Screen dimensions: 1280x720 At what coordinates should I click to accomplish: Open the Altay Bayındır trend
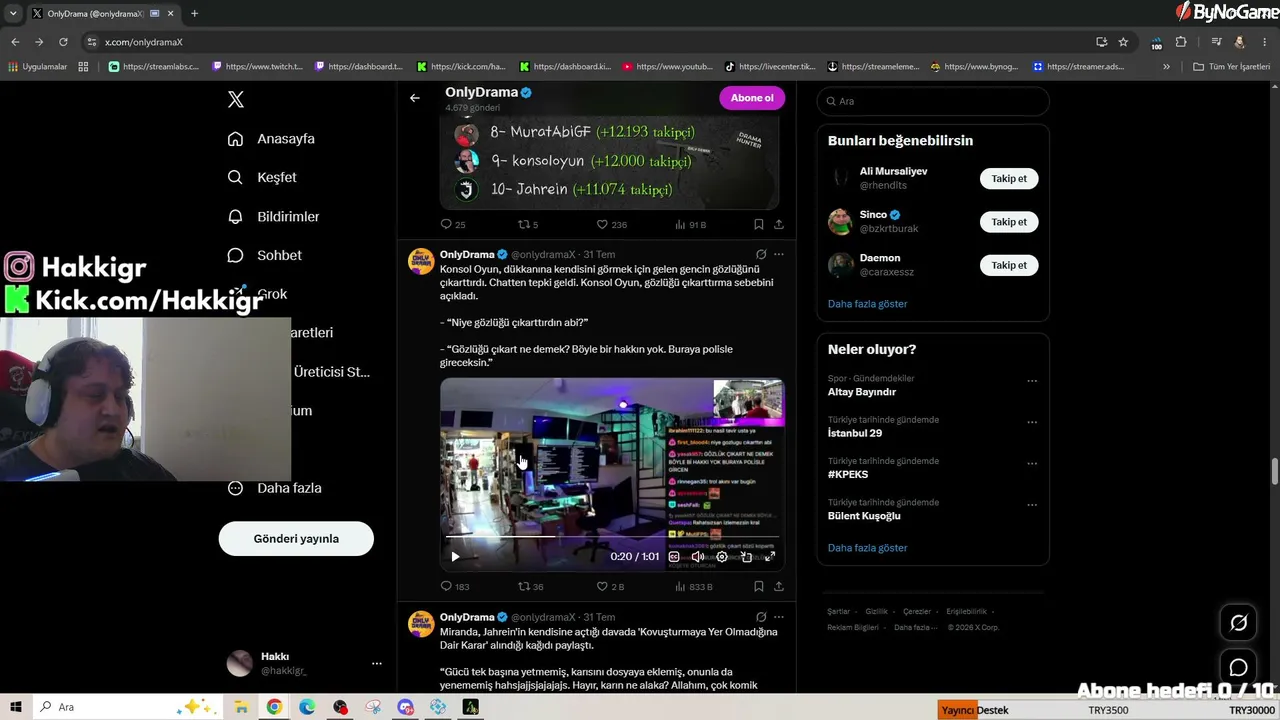point(861,392)
